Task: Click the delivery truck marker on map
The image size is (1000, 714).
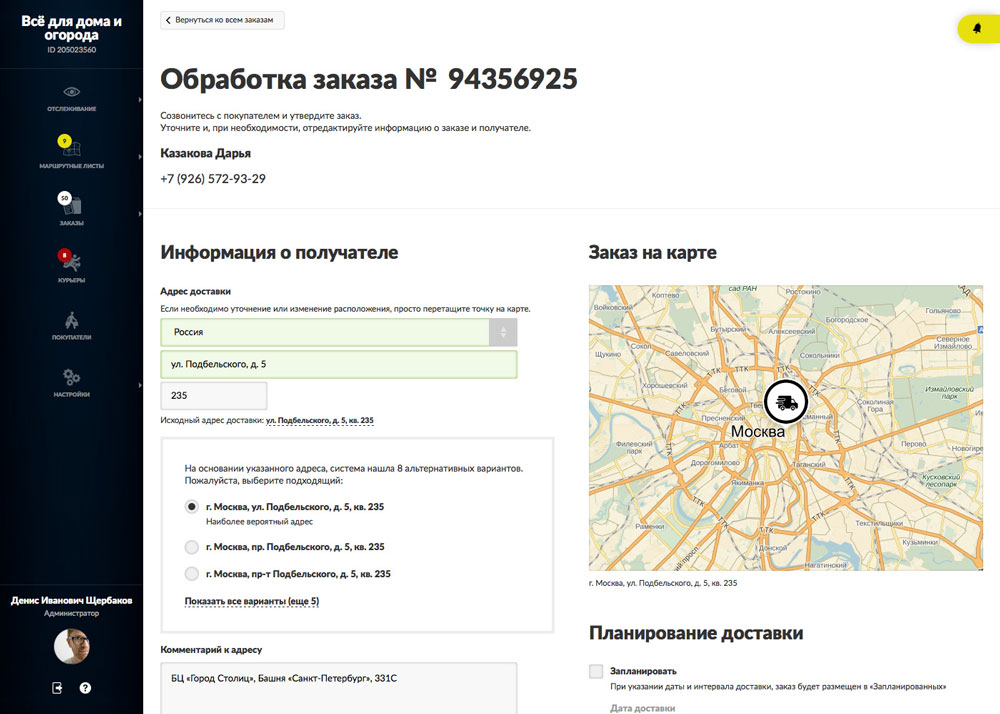Action: pyautogui.click(x=786, y=402)
